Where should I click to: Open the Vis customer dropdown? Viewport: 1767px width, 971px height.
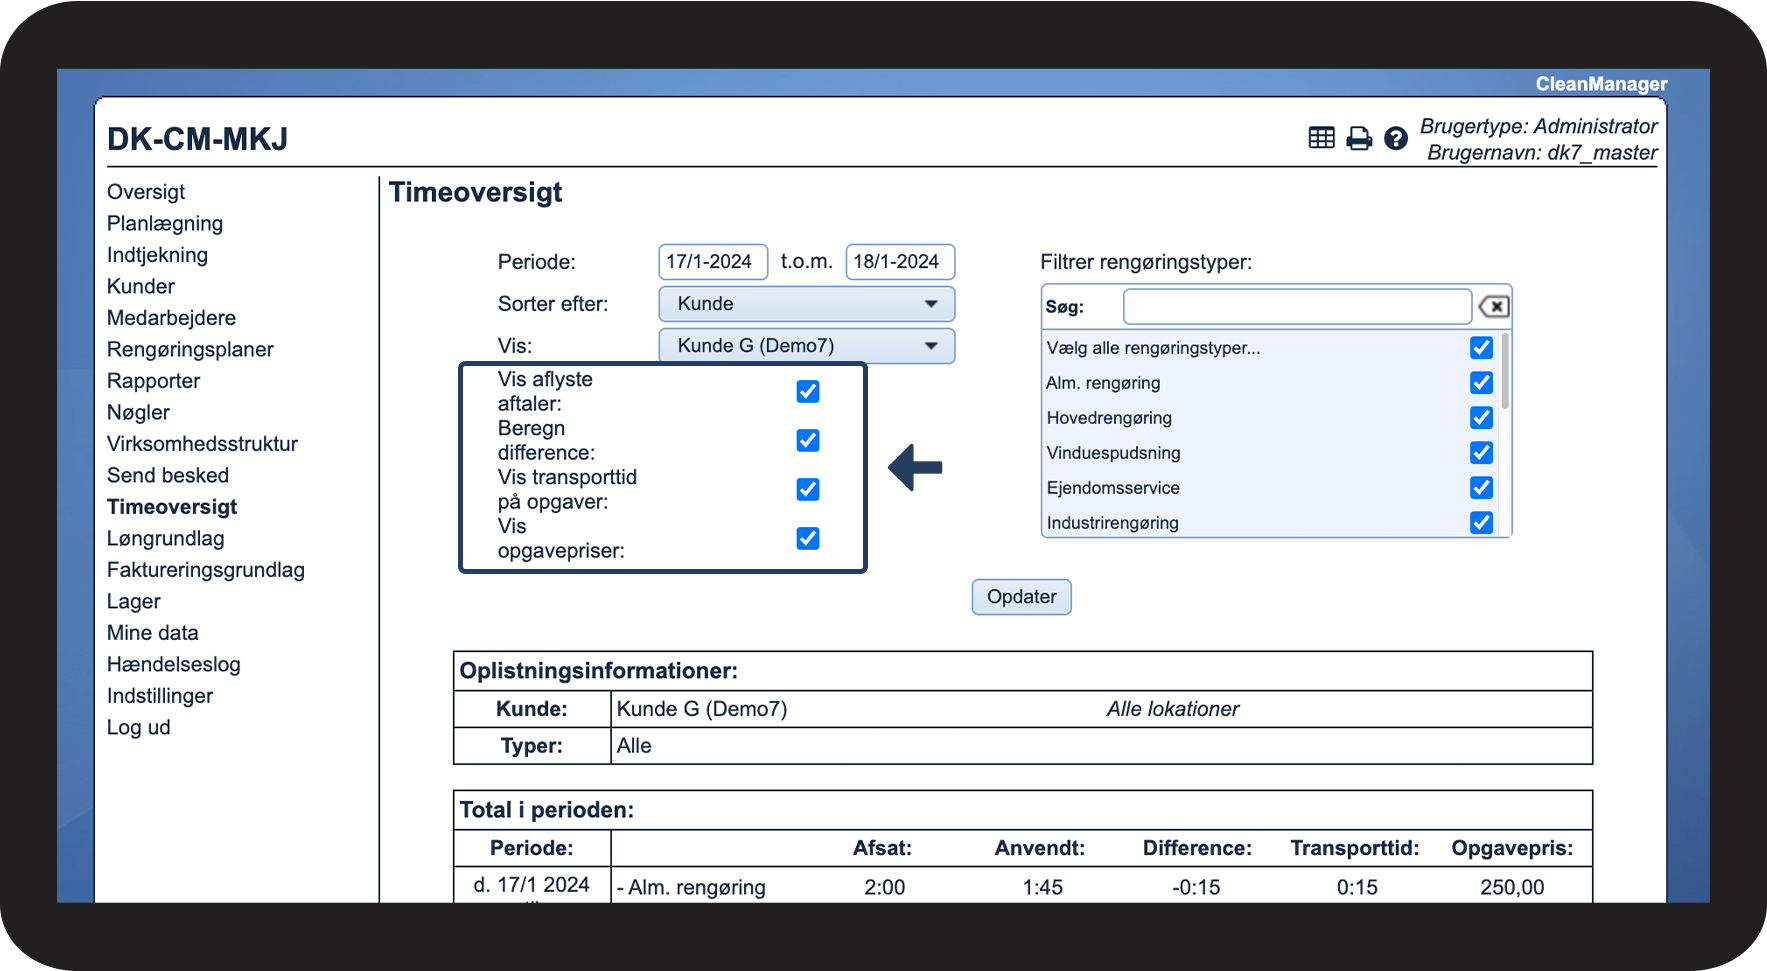coord(807,346)
